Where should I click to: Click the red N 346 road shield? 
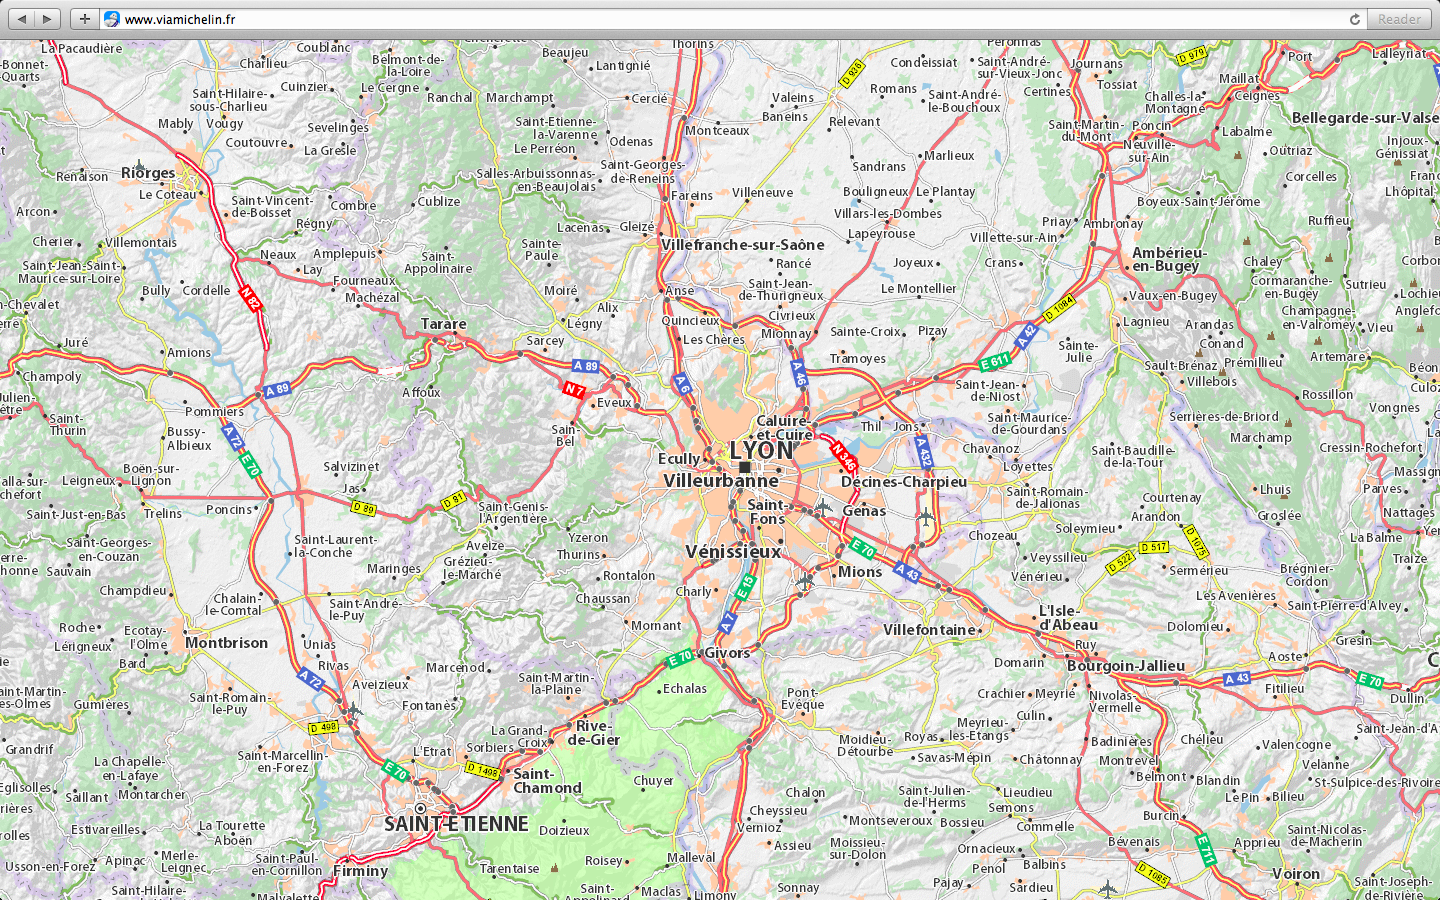tap(844, 457)
